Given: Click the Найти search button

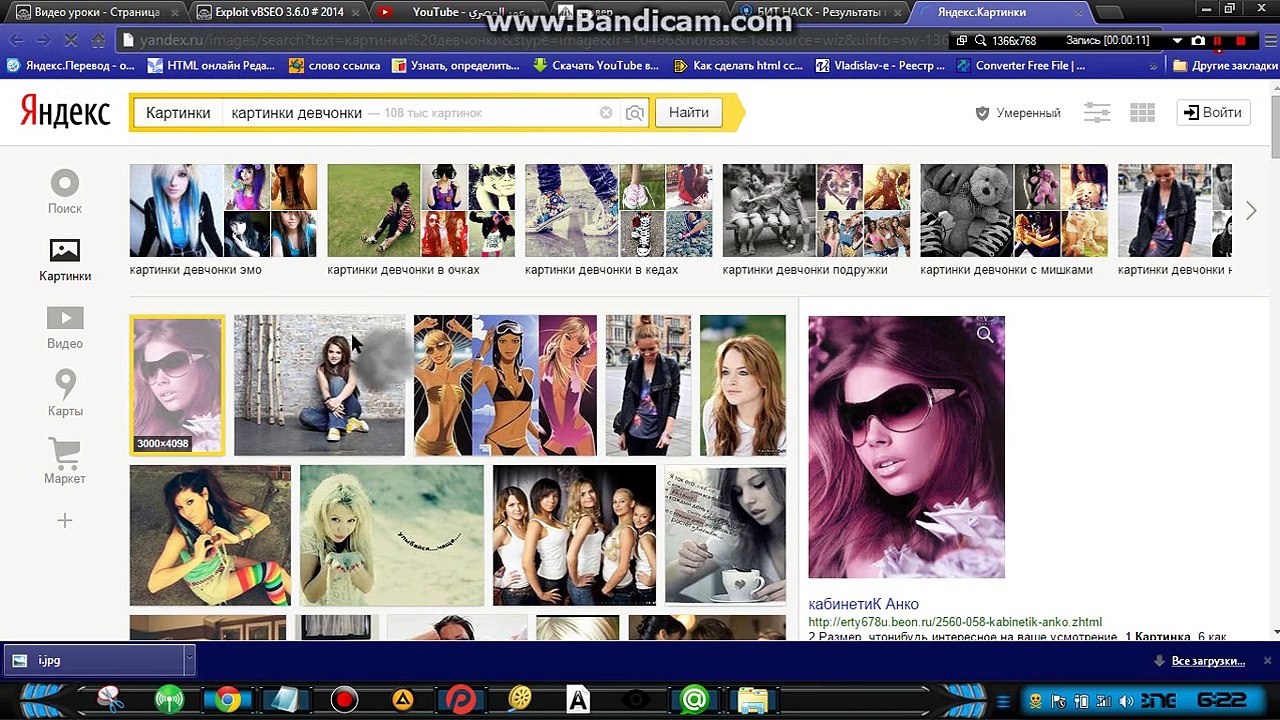Looking at the screenshot, I should point(688,112).
